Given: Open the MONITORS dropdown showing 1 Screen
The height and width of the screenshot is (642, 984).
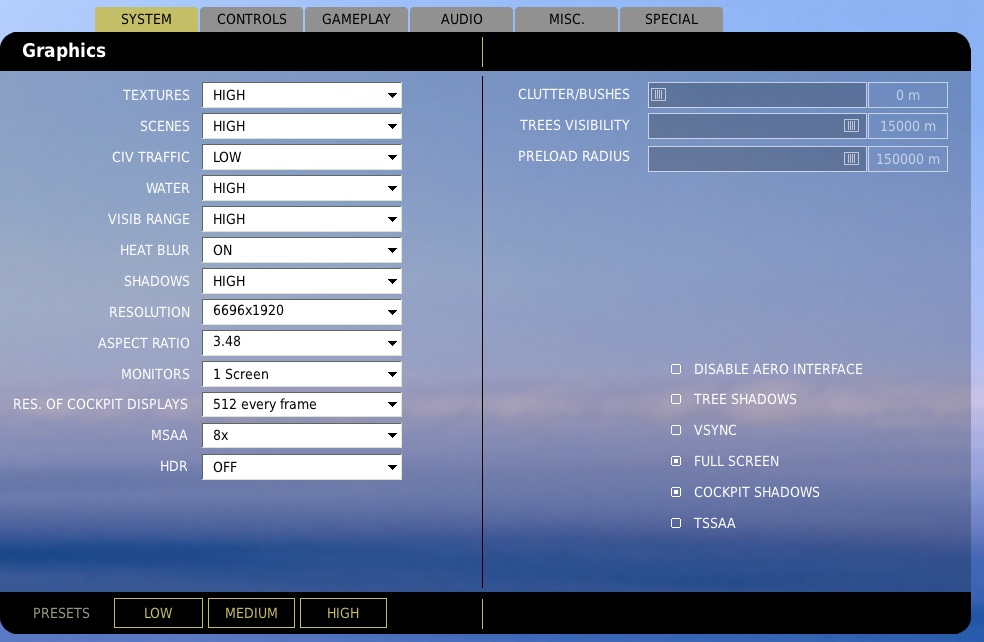Looking at the screenshot, I should click(x=302, y=374).
